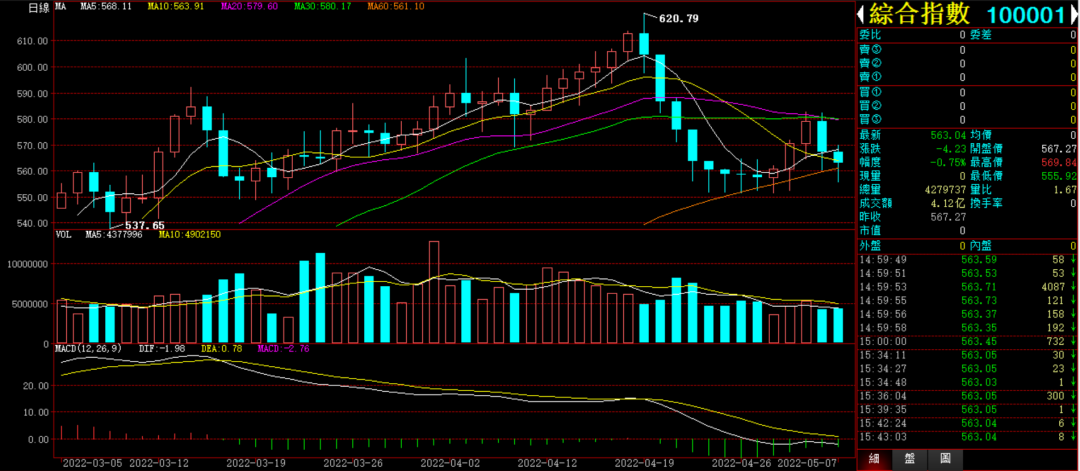Click the 委比 label
Viewport: 1080px width, 471px height.
pyautogui.click(x=869, y=34)
